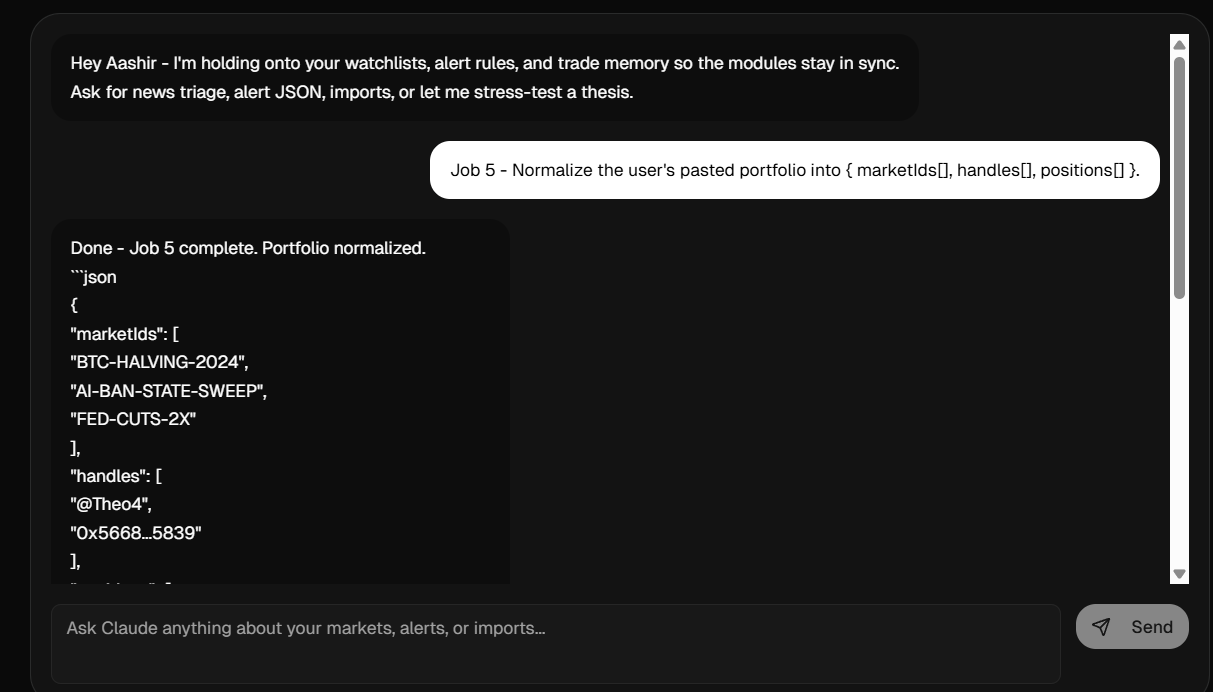
Task: Click the scrollbar up arrow in chat
Action: tap(1179, 45)
